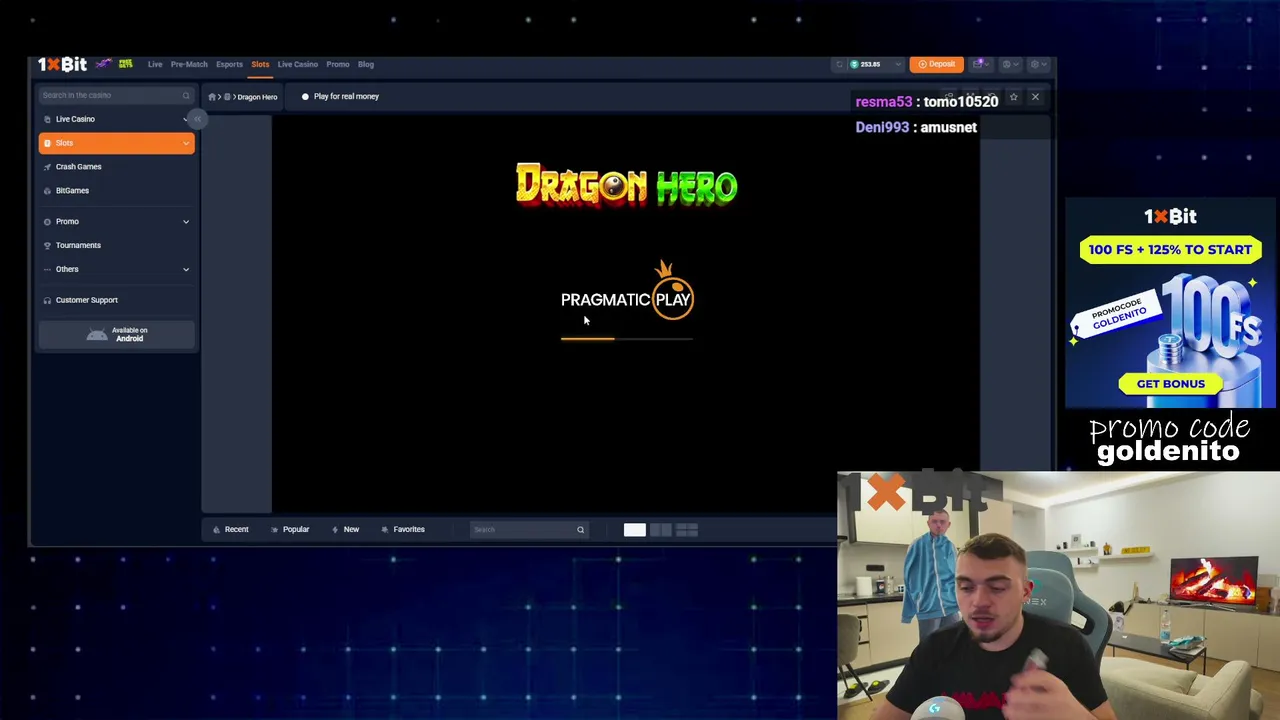Select the Slots tab in top navigation
1280x720 pixels.
(x=260, y=64)
